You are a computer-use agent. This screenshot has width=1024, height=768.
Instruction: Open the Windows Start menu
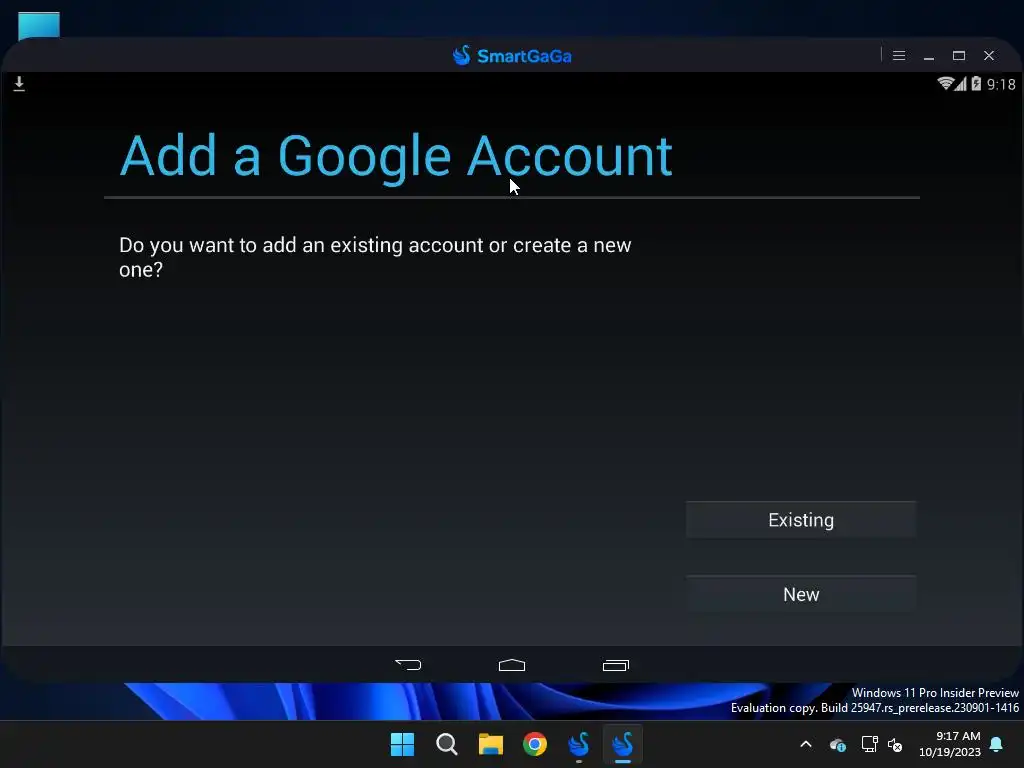(x=402, y=744)
